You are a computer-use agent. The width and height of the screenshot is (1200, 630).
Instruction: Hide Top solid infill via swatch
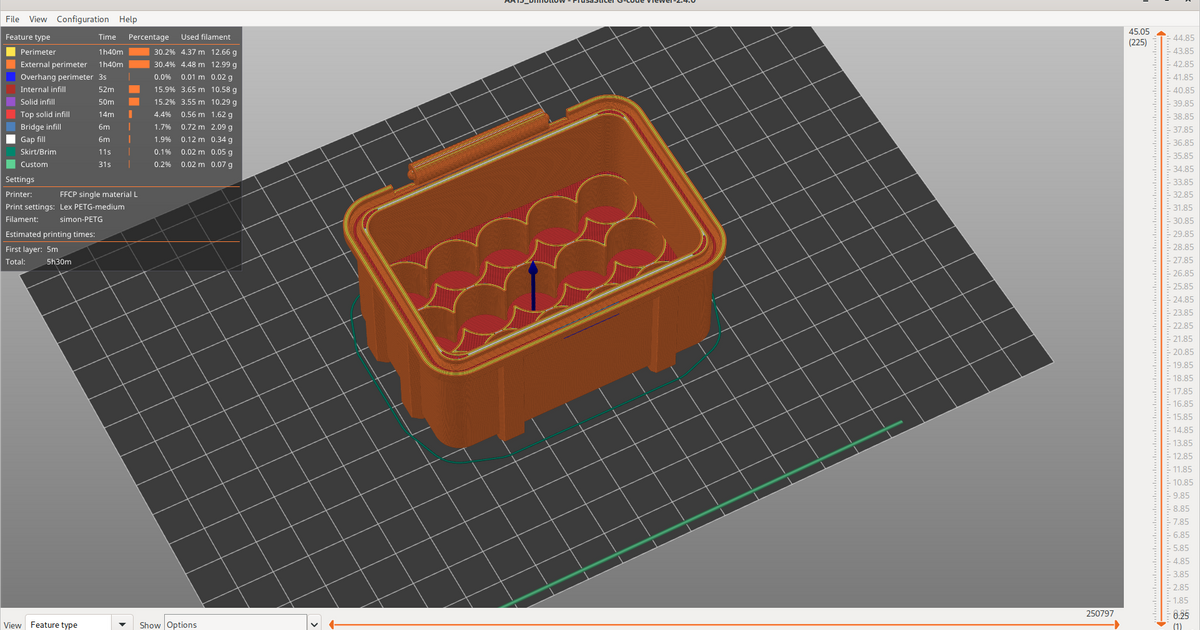tap(11, 114)
